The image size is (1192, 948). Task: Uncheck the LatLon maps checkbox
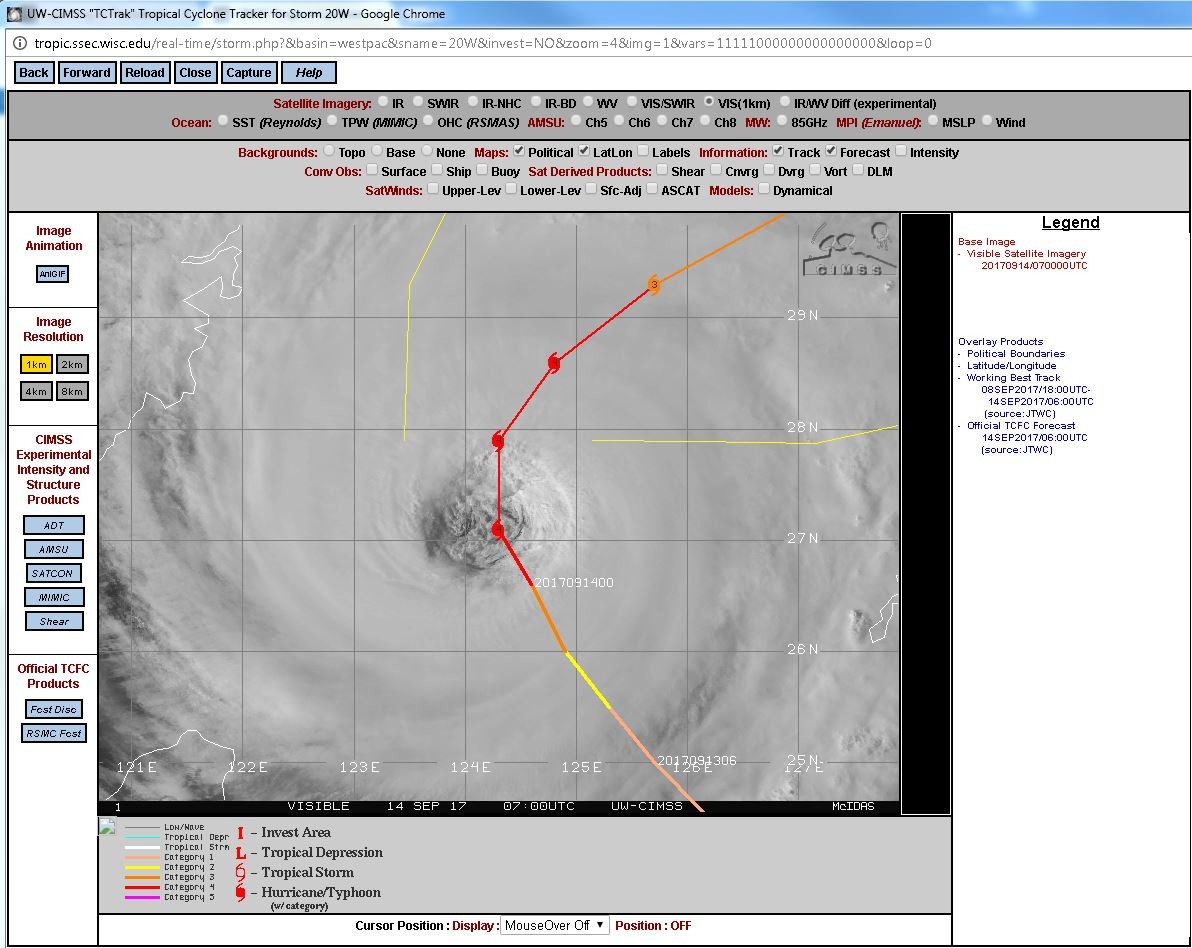(584, 151)
